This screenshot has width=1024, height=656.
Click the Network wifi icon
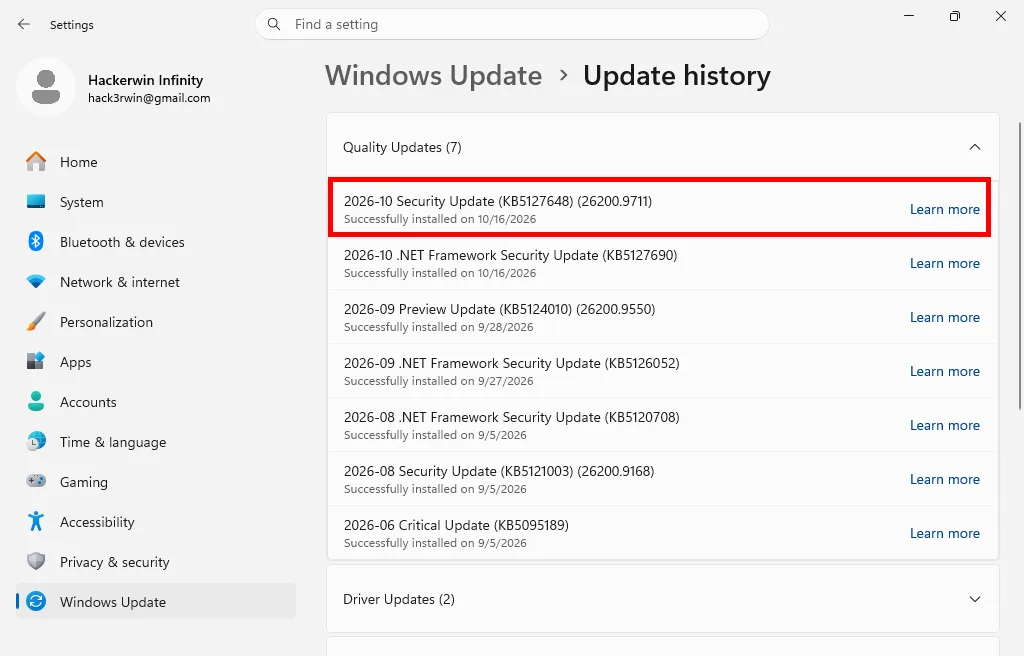pyautogui.click(x=36, y=282)
